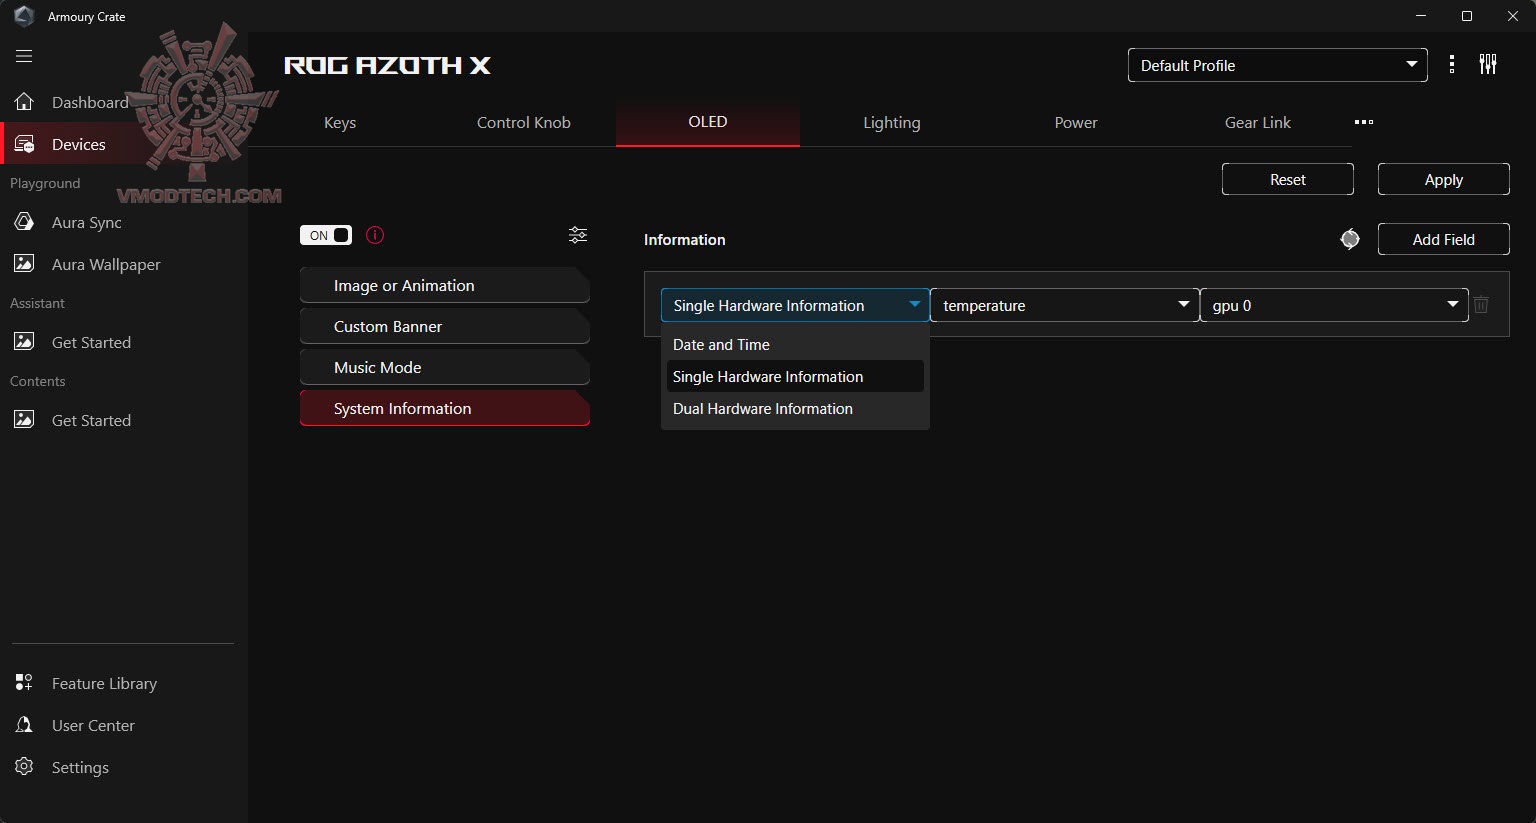Click the Contents section label
This screenshot has height=823, width=1536.
click(x=37, y=381)
